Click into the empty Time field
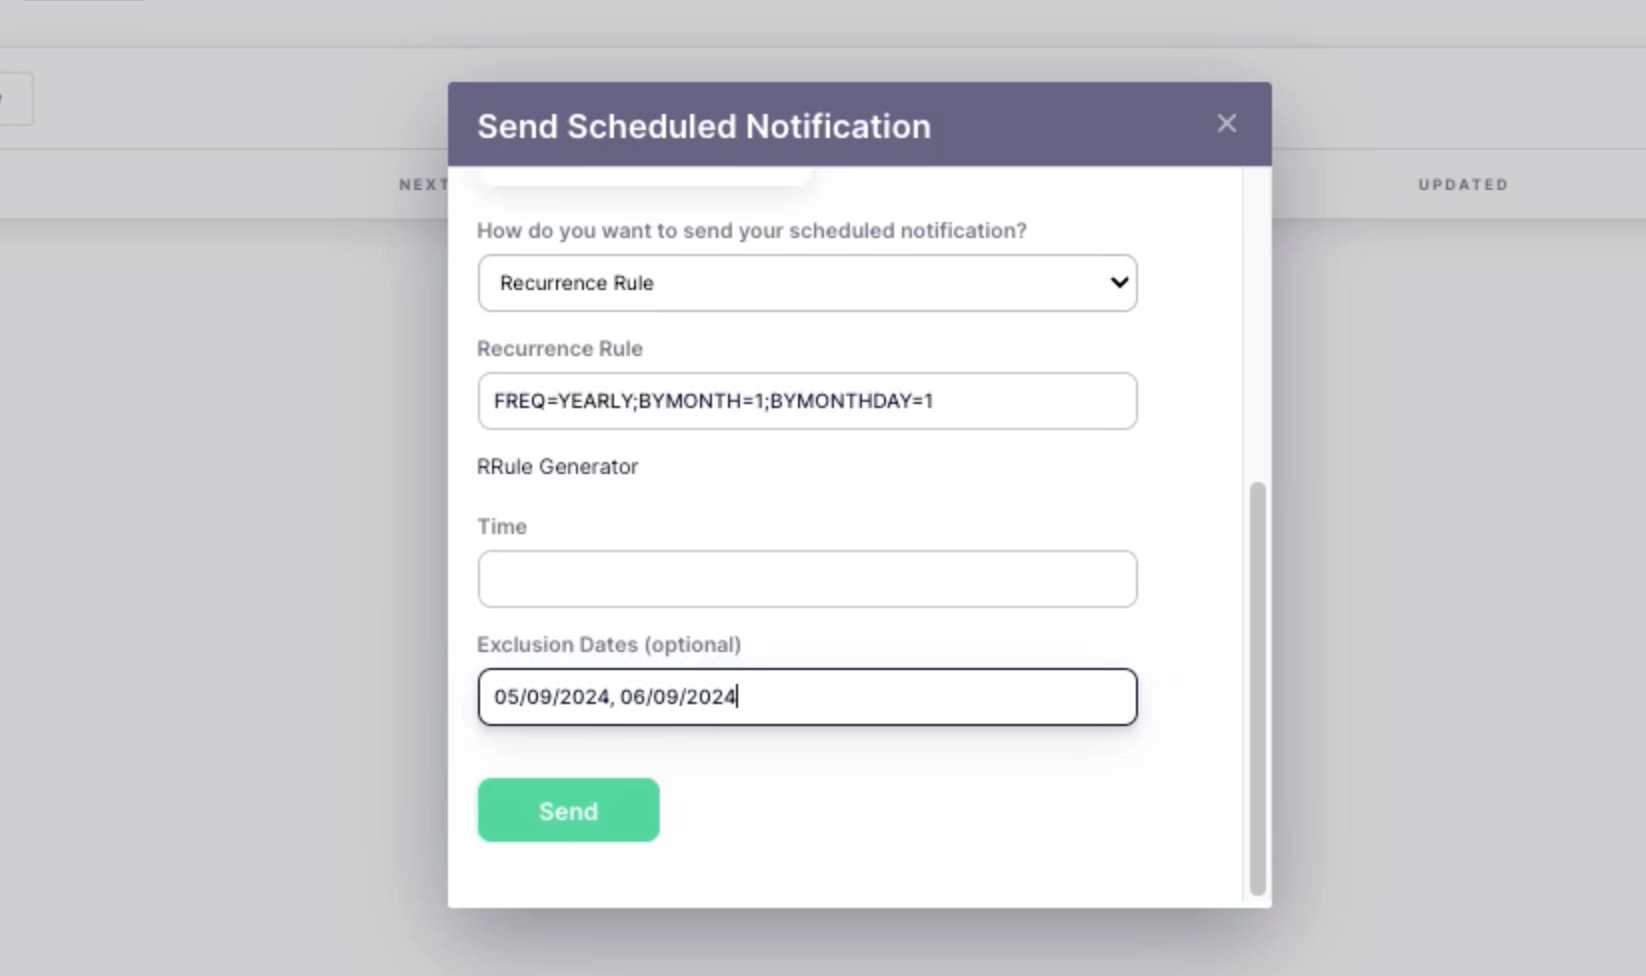Viewport: 1646px width, 976px height. point(806,579)
